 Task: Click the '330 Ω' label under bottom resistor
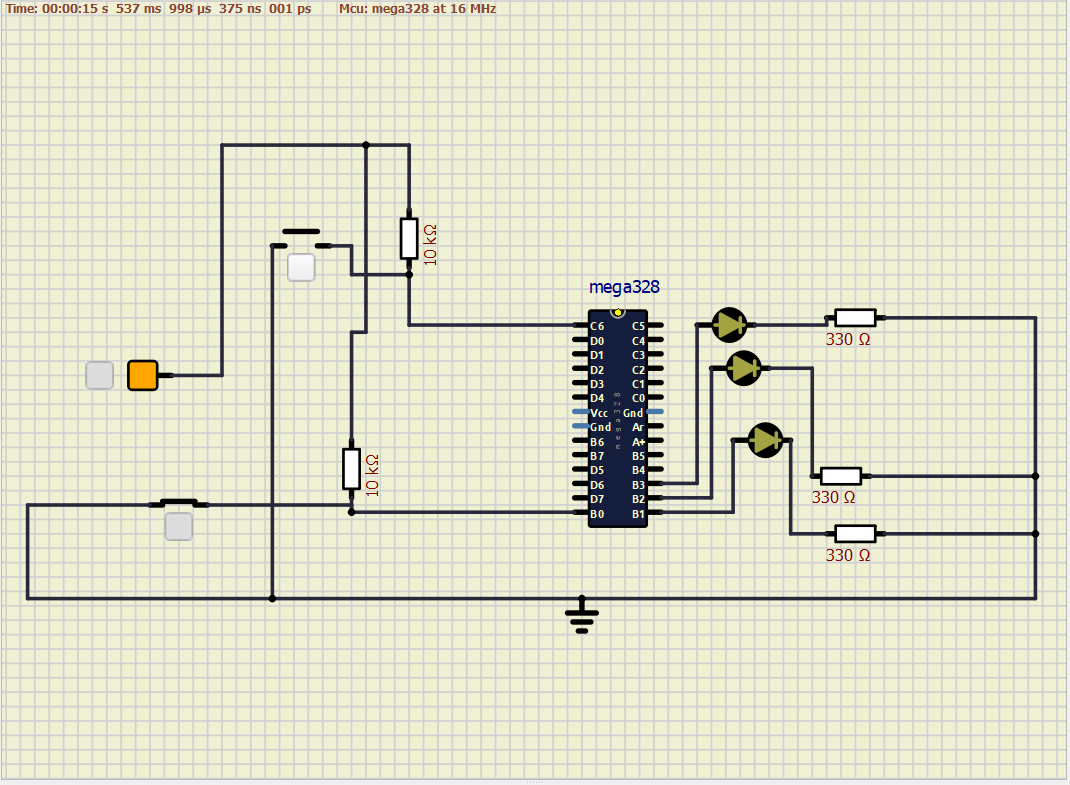point(848,556)
